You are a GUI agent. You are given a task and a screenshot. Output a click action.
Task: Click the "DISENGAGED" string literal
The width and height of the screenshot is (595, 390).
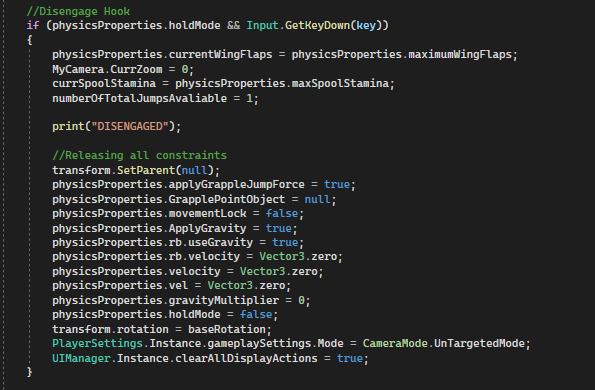[130, 126]
